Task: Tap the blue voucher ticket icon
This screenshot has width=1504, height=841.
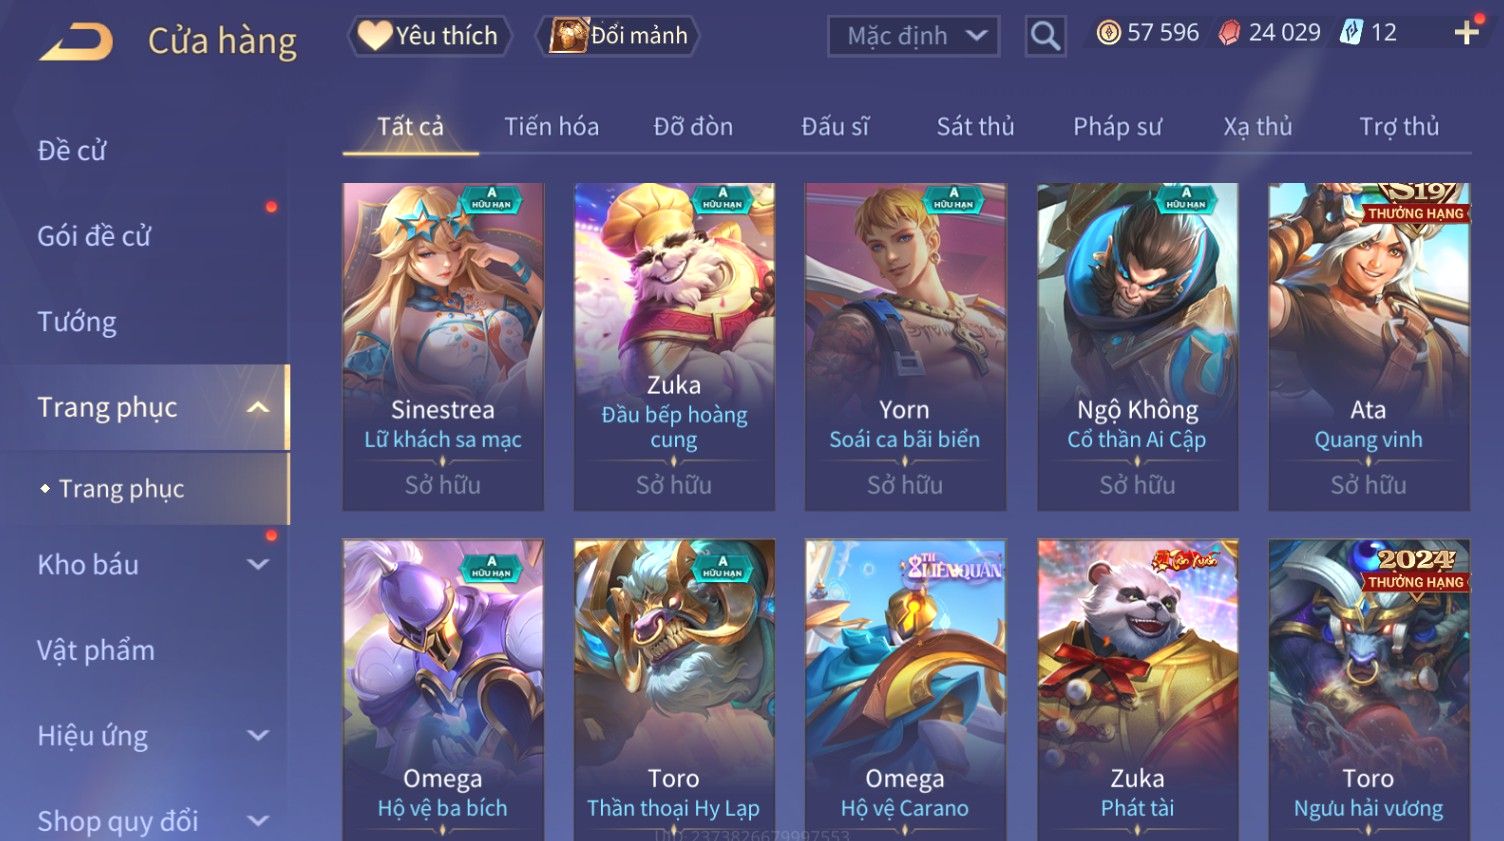Action: [1351, 33]
